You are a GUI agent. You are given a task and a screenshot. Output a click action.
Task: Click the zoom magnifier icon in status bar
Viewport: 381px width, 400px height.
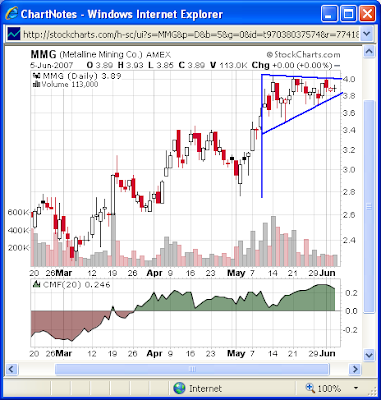click(310, 388)
